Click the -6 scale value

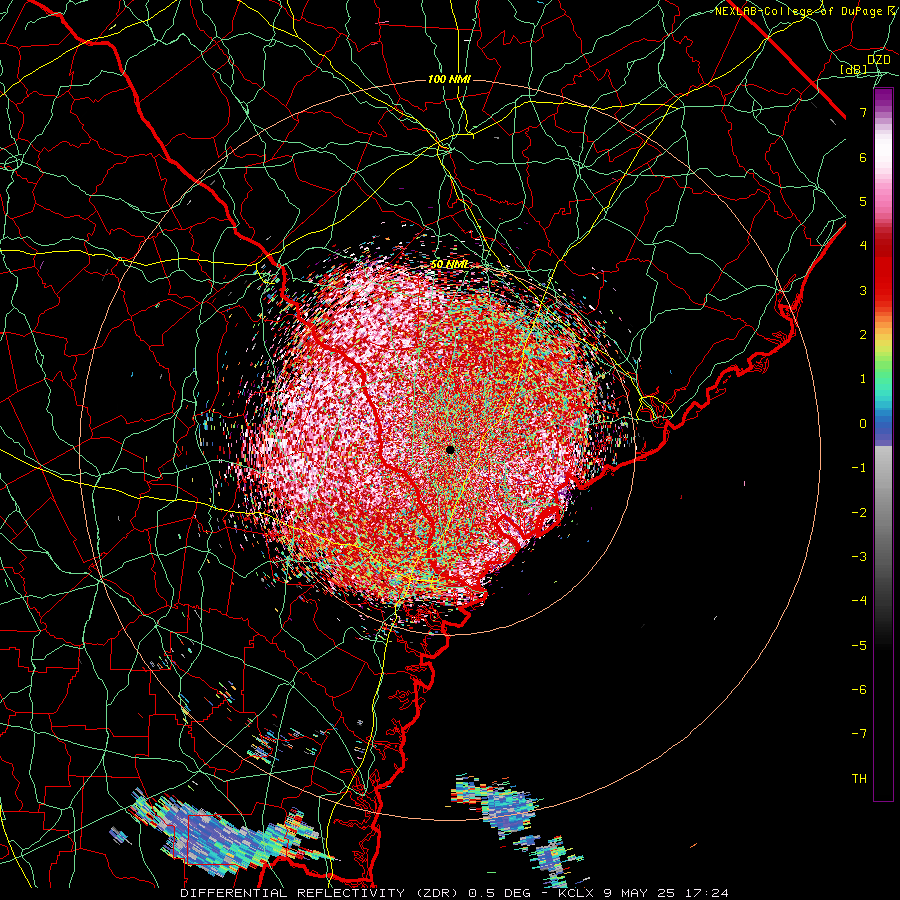pyautogui.click(x=859, y=690)
